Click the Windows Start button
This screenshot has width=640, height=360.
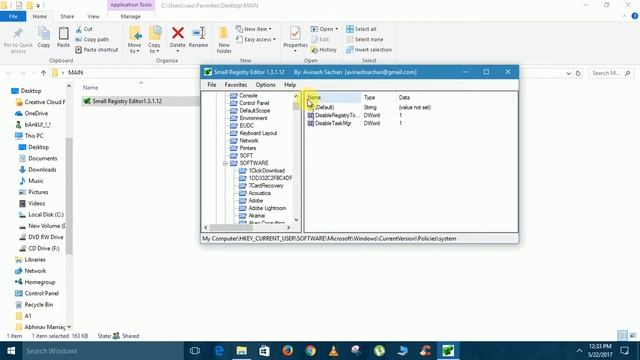(x=11, y=351)
